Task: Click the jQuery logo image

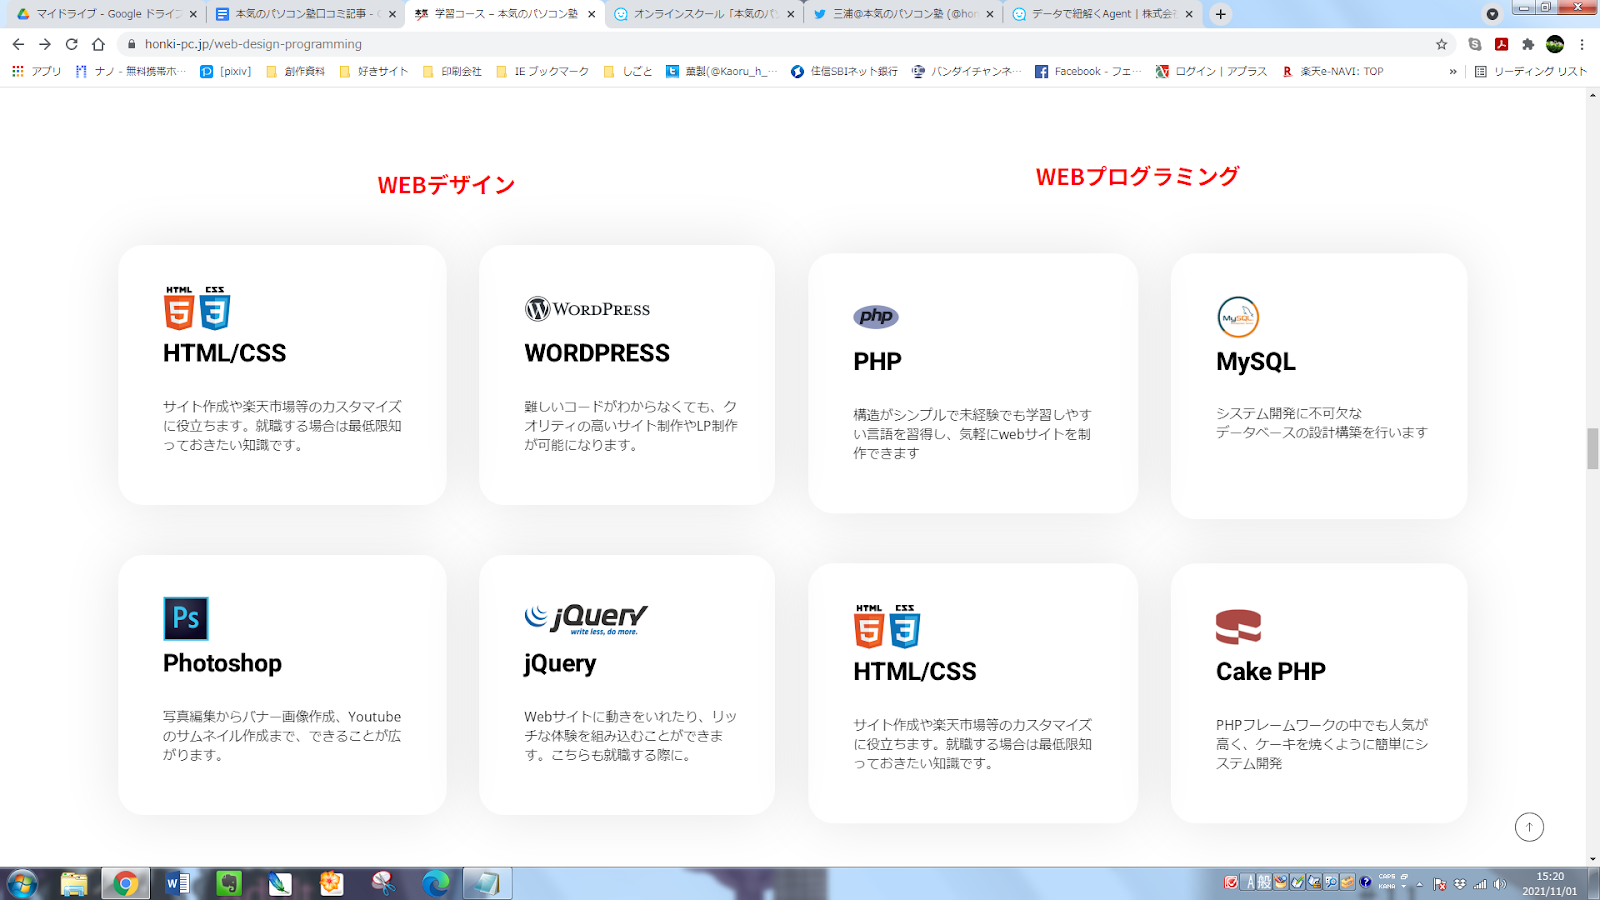Action: point(586,619)
